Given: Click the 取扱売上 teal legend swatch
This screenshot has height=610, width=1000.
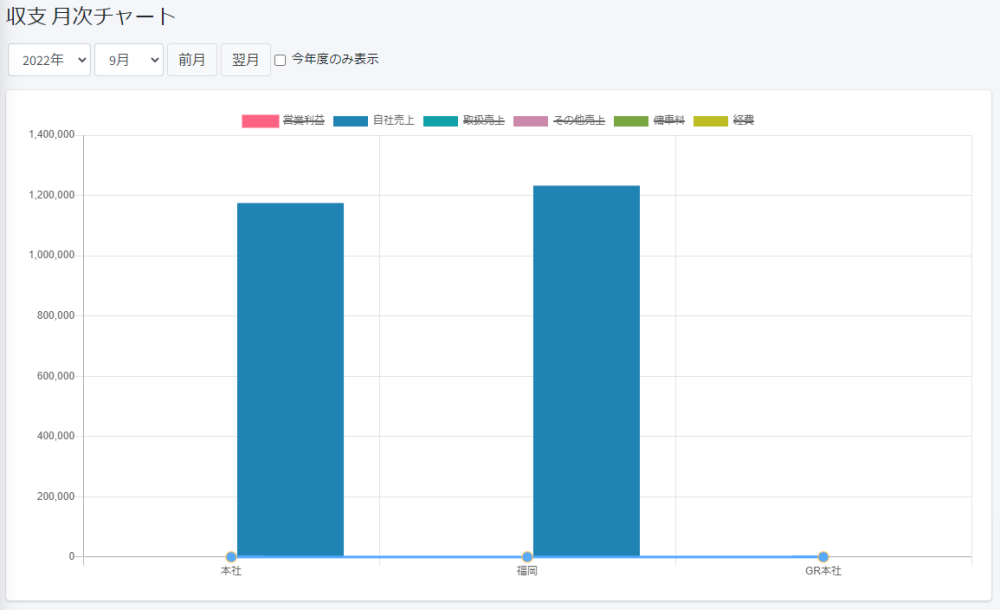Looking at the screenshot, I should pos(440,121).
